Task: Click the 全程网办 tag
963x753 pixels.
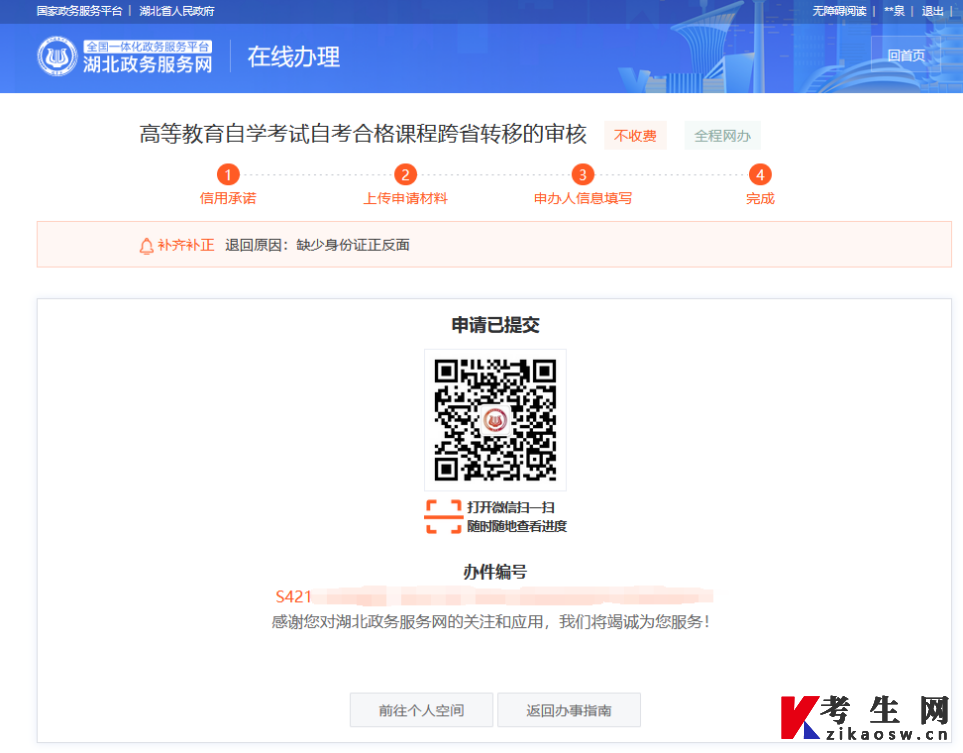Action: click(x=722, y=136)
